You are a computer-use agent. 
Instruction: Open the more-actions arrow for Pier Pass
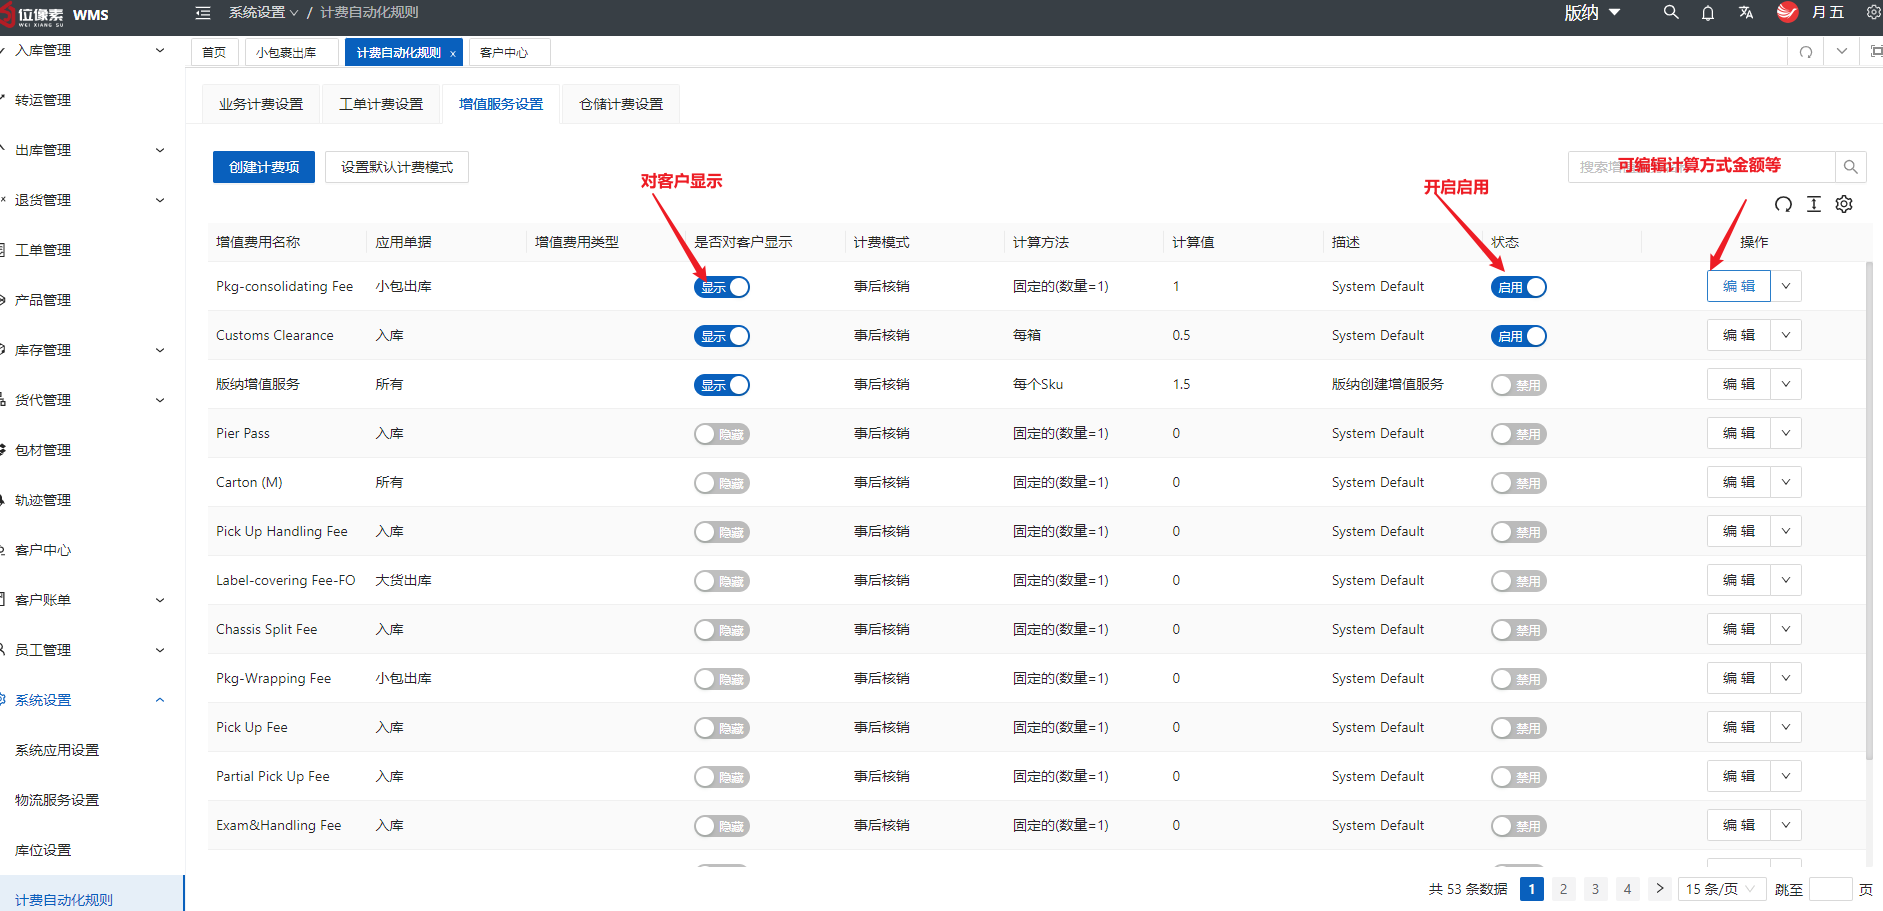pyautogui.click(x=1786, y=433)
